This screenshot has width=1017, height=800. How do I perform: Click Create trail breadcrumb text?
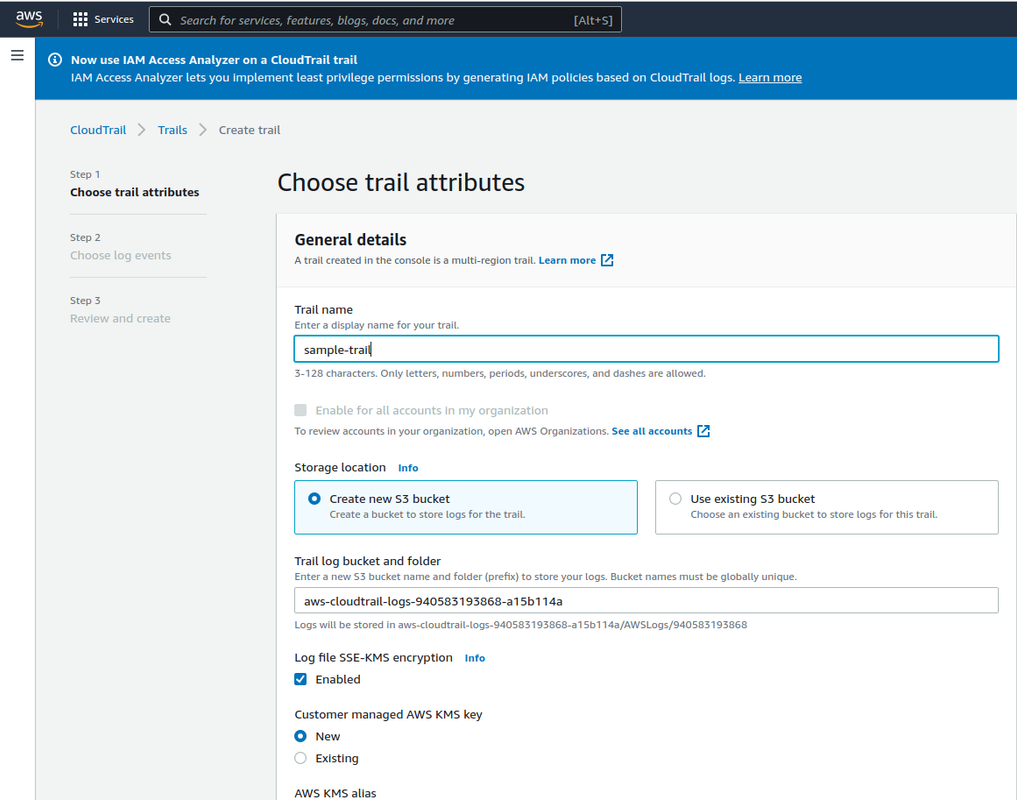(250, 130)
